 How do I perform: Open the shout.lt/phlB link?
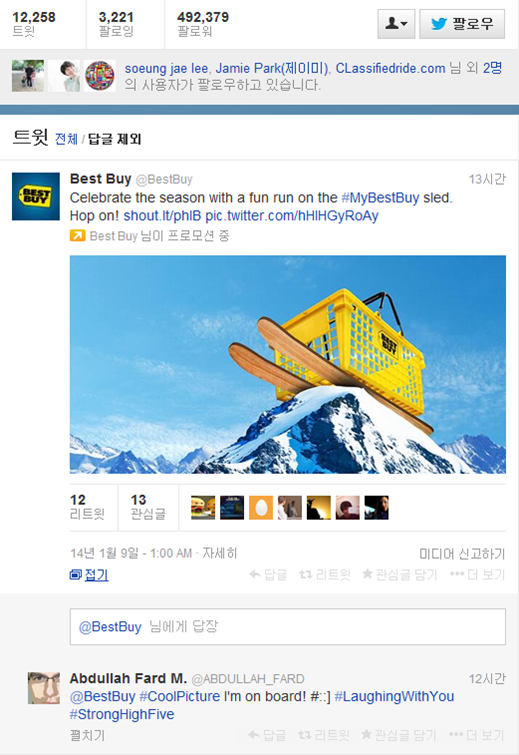click(x=162, y=215)
